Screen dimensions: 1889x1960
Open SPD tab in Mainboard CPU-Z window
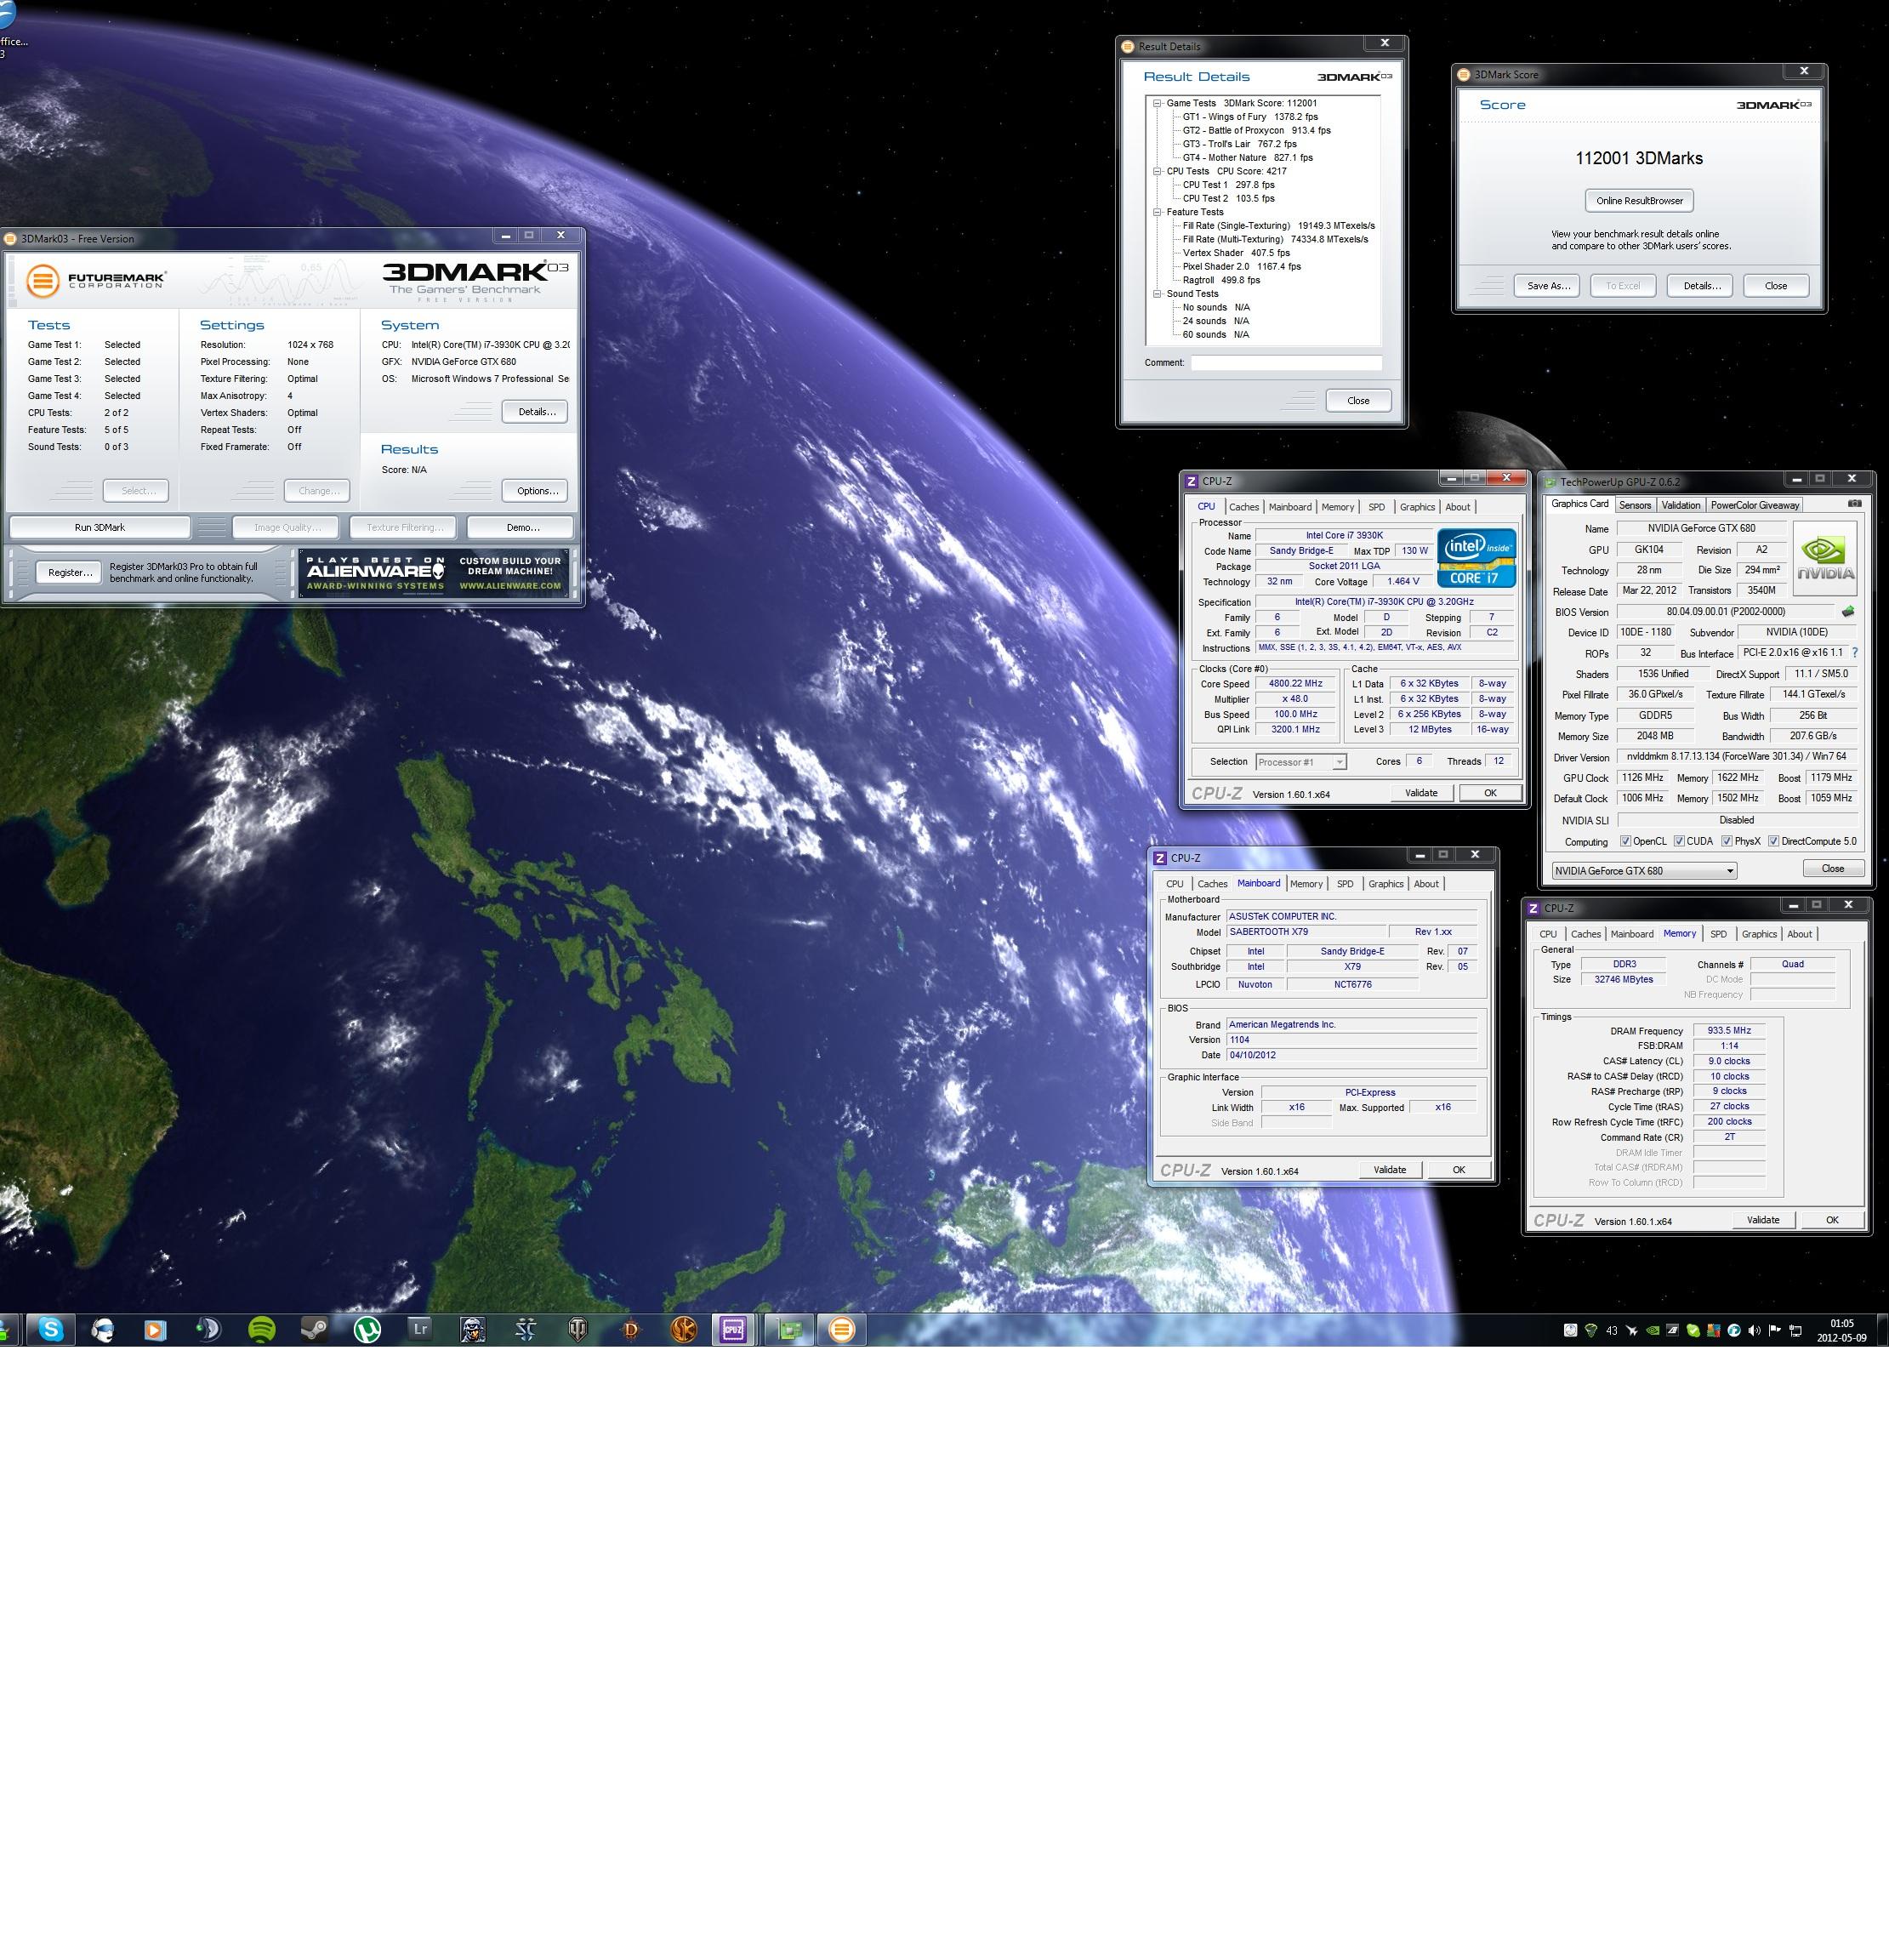1345,884
